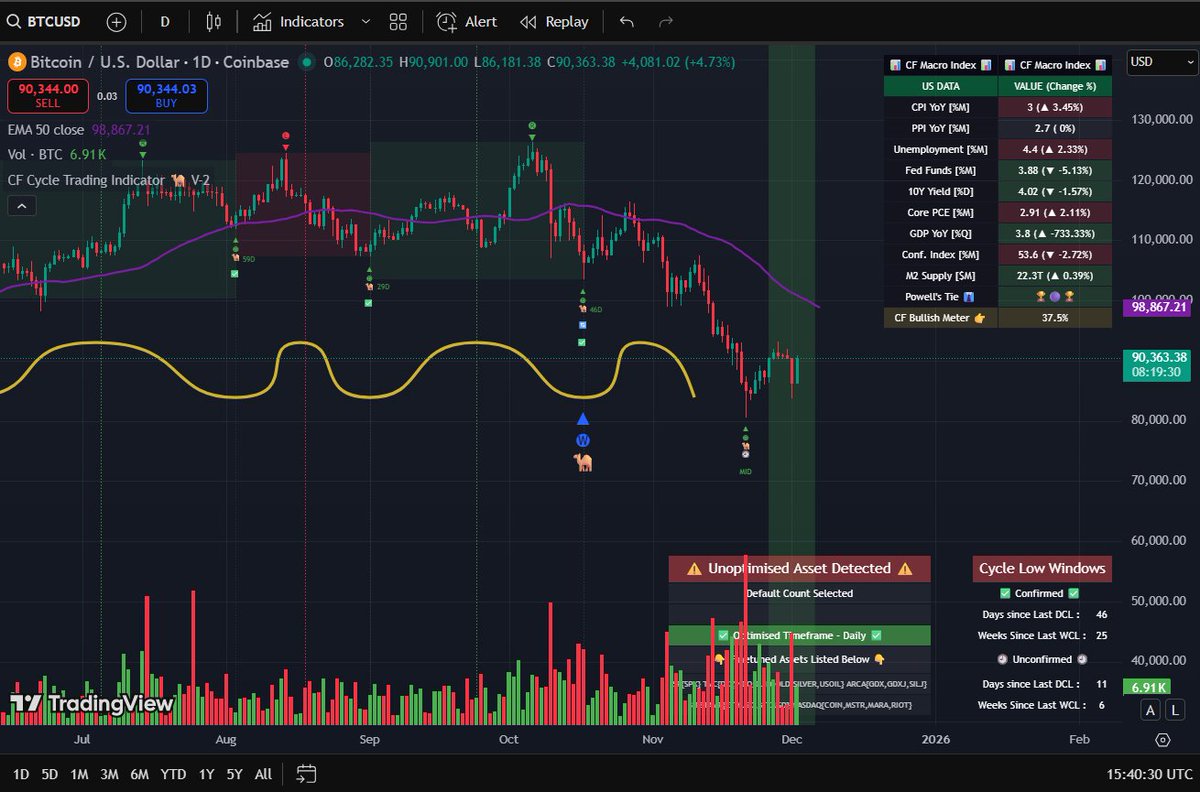Viewport: 1200px width, 792px height.
Task: Select the All date range
Action: coord(263,774)
